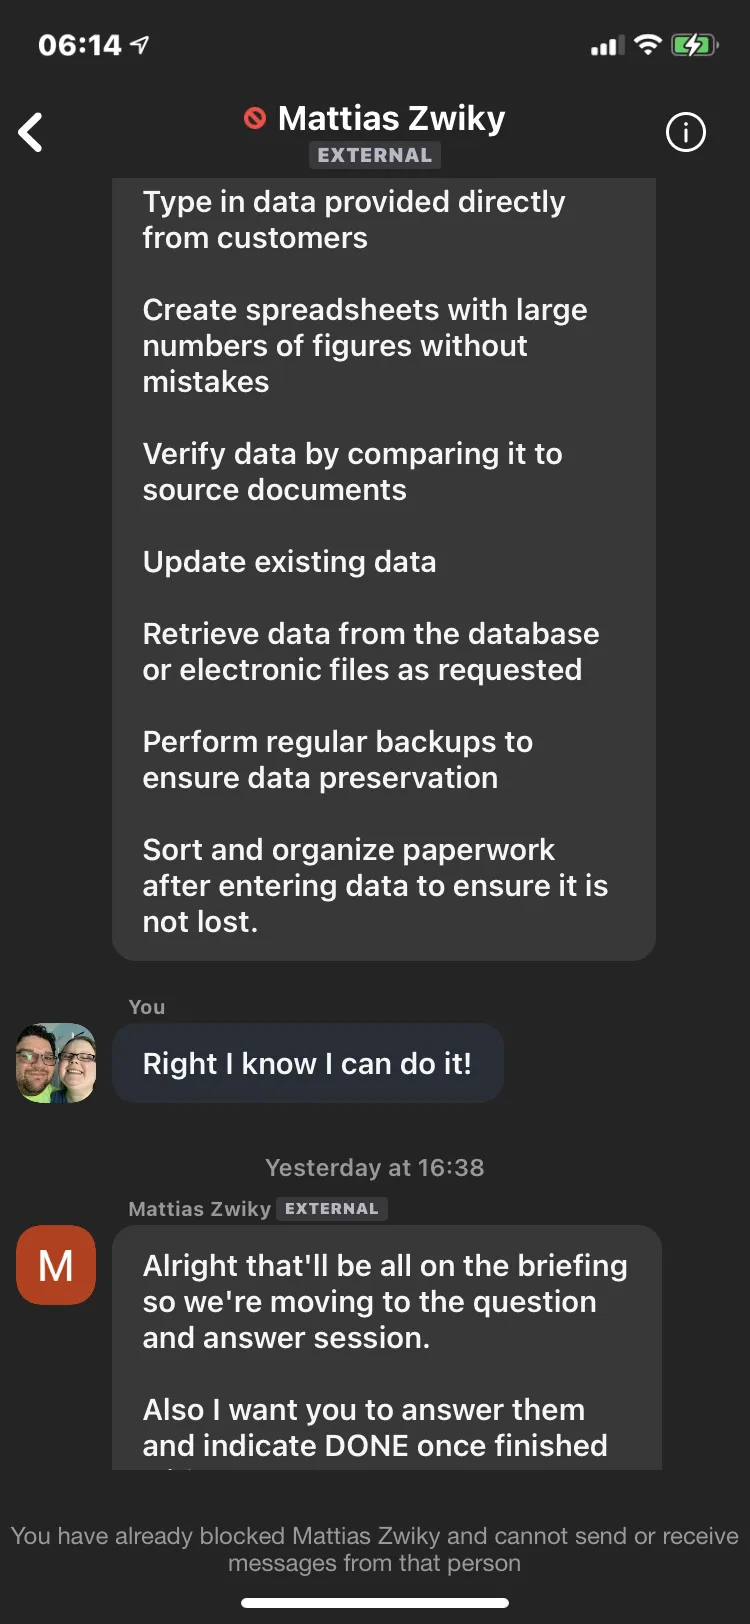Tap the 'already blocked' notice text
This screenshot has height=1624, width=750.
375,1549
